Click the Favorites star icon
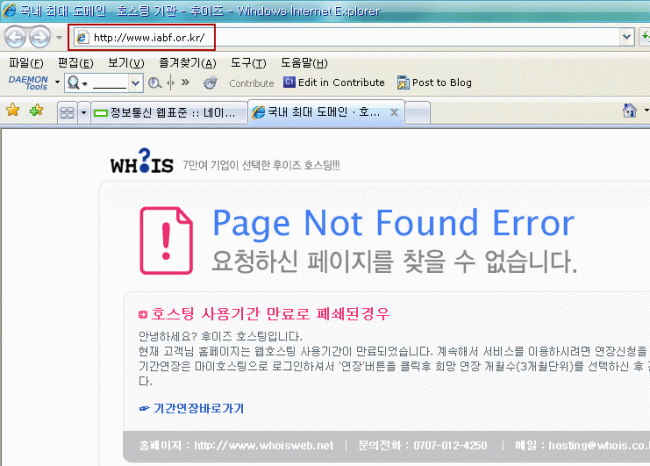650x466 pixels. click(x=13, y=111)
